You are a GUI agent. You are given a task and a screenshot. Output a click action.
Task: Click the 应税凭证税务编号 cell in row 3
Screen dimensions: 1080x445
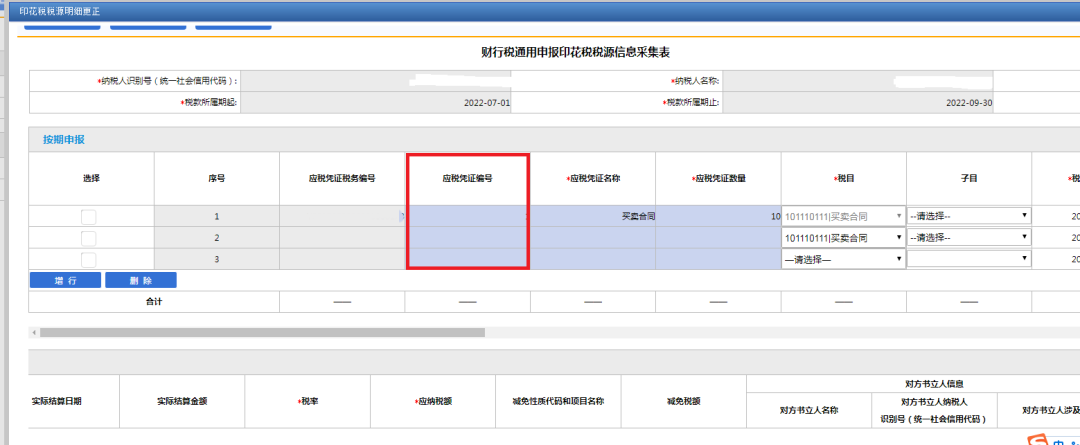coord(342,259)
